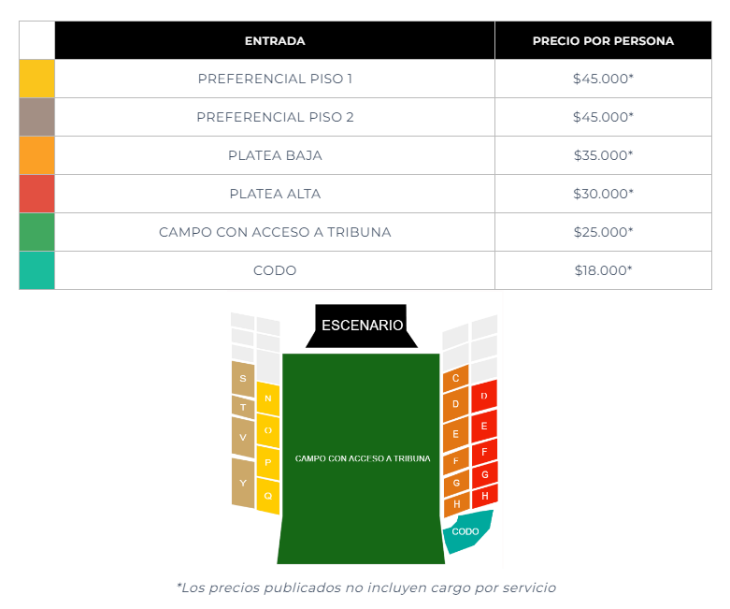Select the Escenario stage block
Viewport: 730px width, 609px height.
[362, 326]
